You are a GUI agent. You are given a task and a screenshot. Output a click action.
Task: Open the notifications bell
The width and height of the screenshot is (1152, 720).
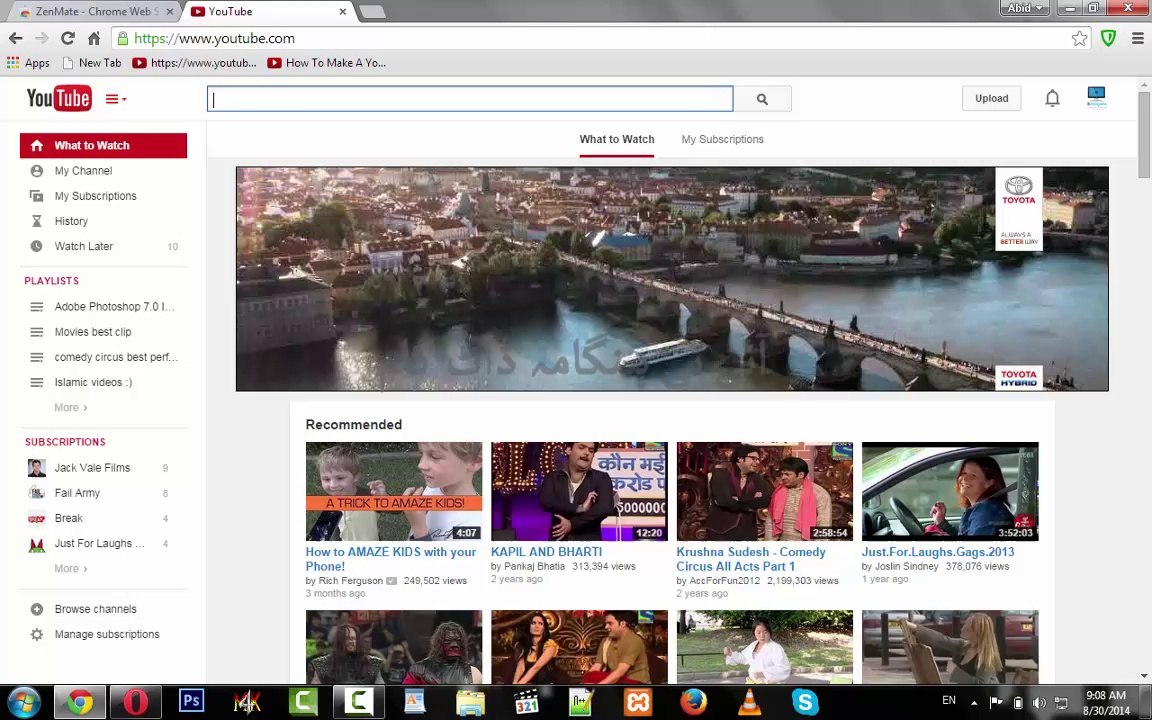[1052, 98]
